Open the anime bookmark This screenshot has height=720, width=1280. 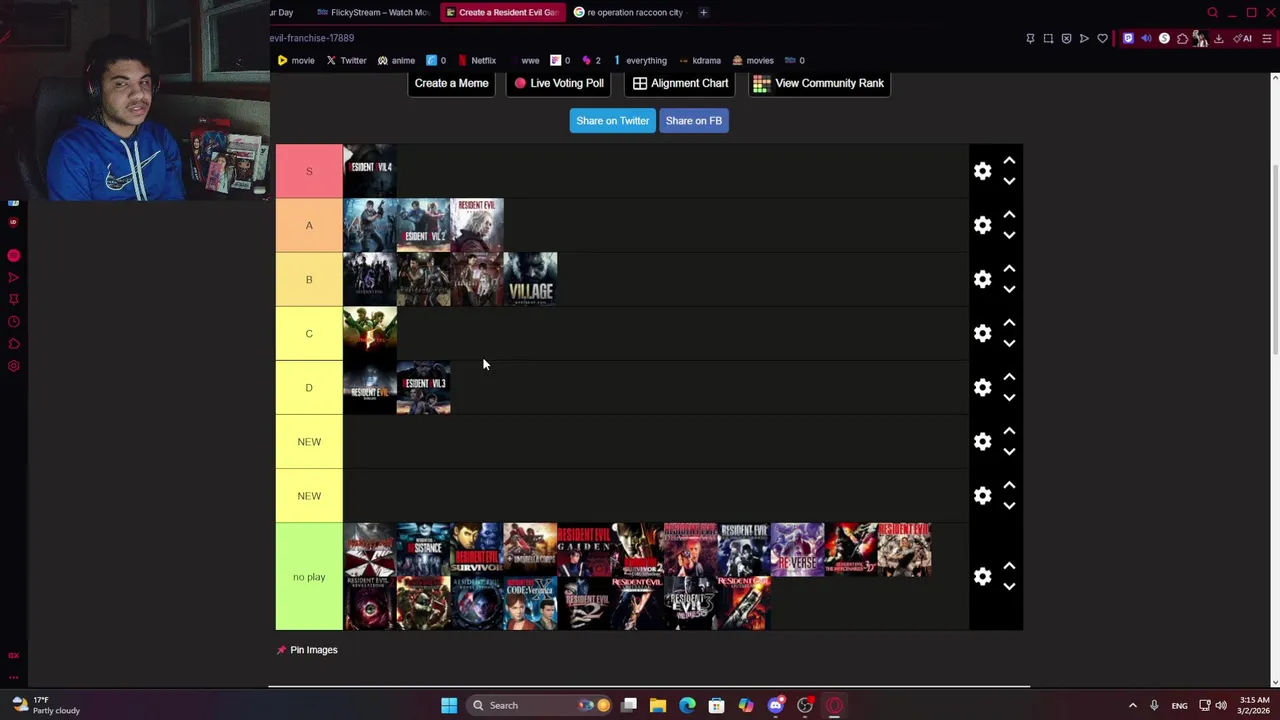[396, 60]
